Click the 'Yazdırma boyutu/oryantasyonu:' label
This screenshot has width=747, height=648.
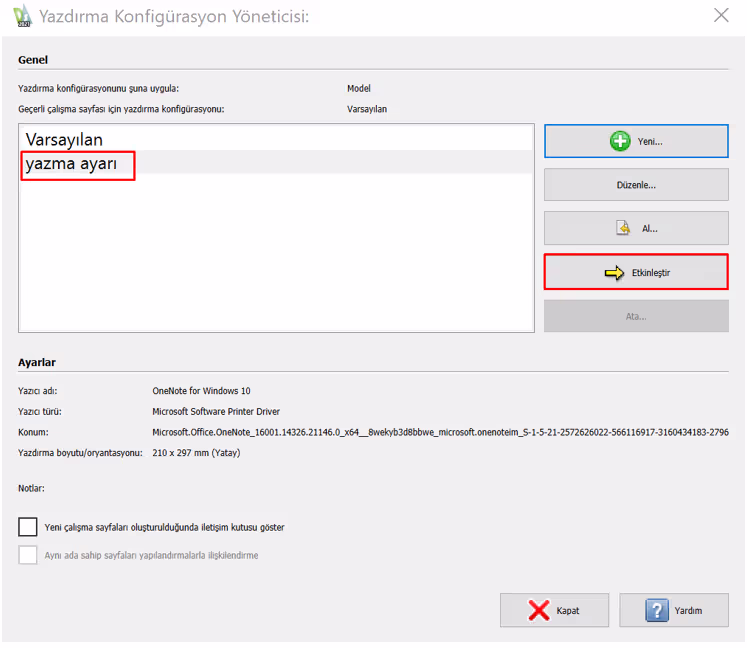[x=80, y=453]
